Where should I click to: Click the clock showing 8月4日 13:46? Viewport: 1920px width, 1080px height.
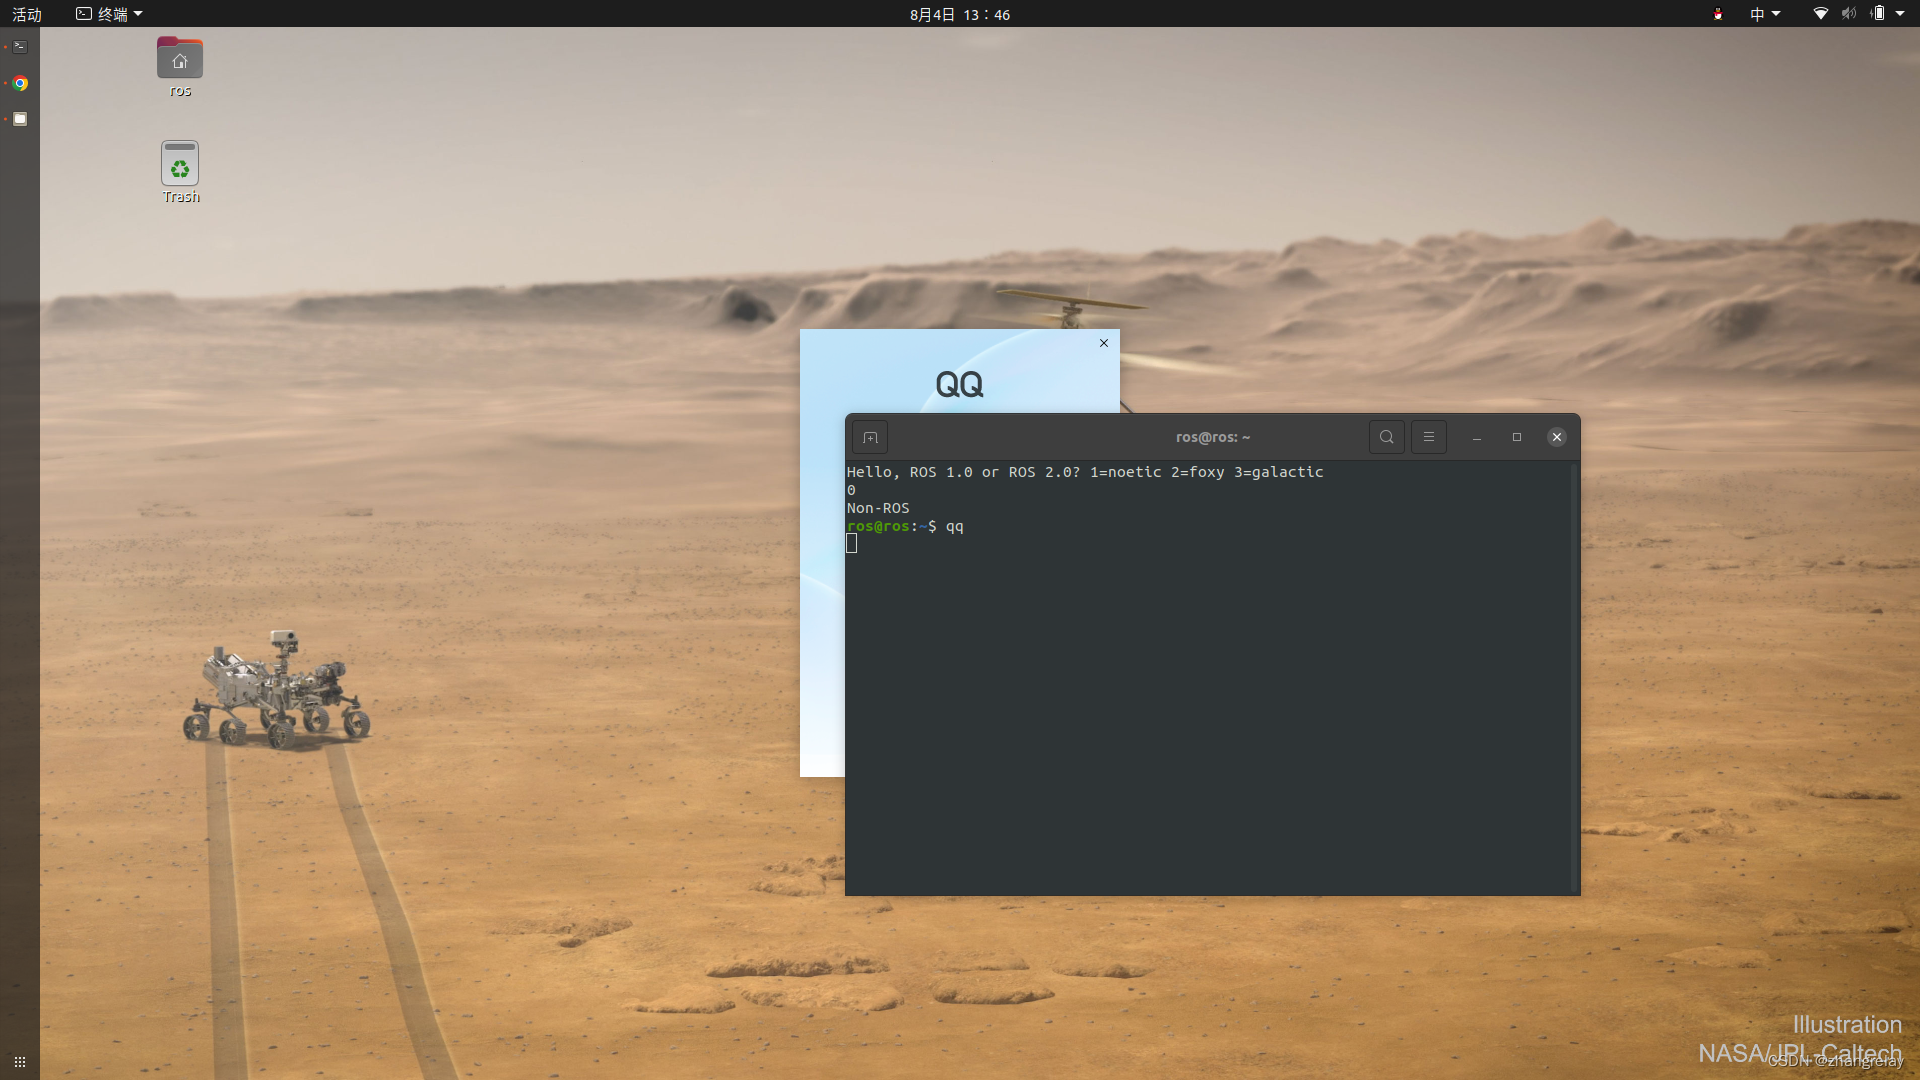959,14
